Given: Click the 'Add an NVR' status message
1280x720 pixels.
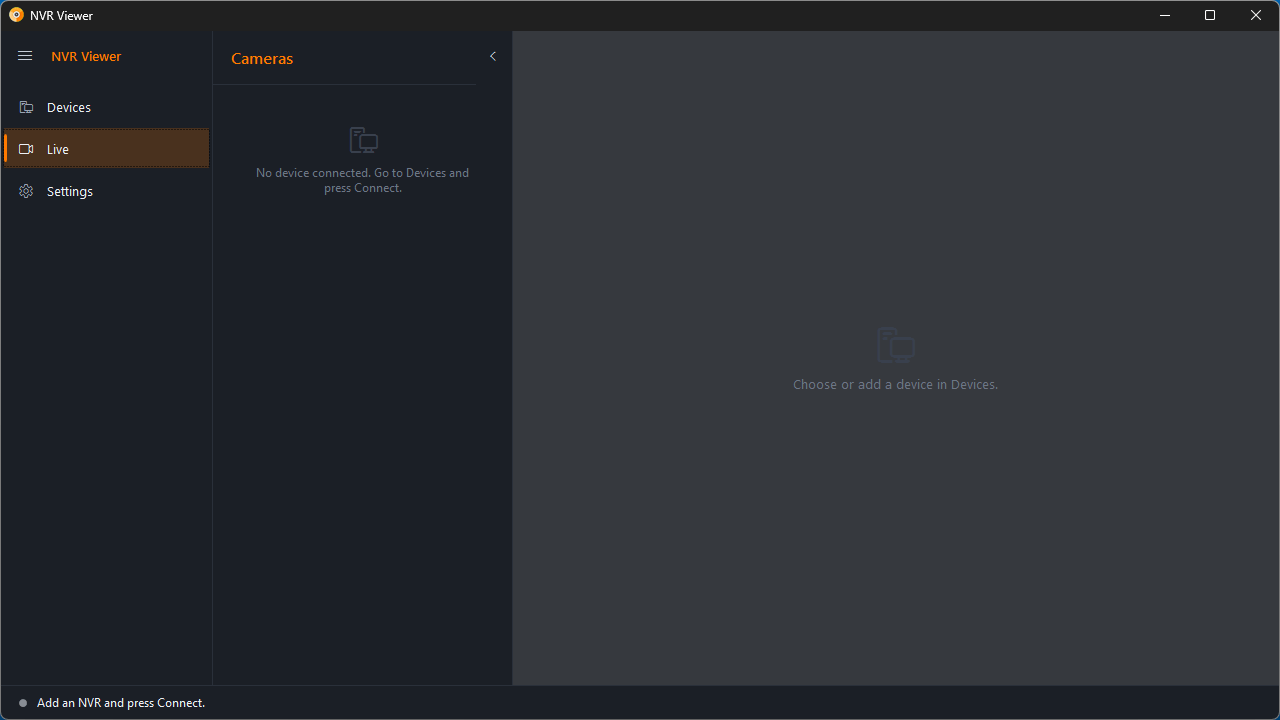Looking at the screenshot, I should [121, 703].
